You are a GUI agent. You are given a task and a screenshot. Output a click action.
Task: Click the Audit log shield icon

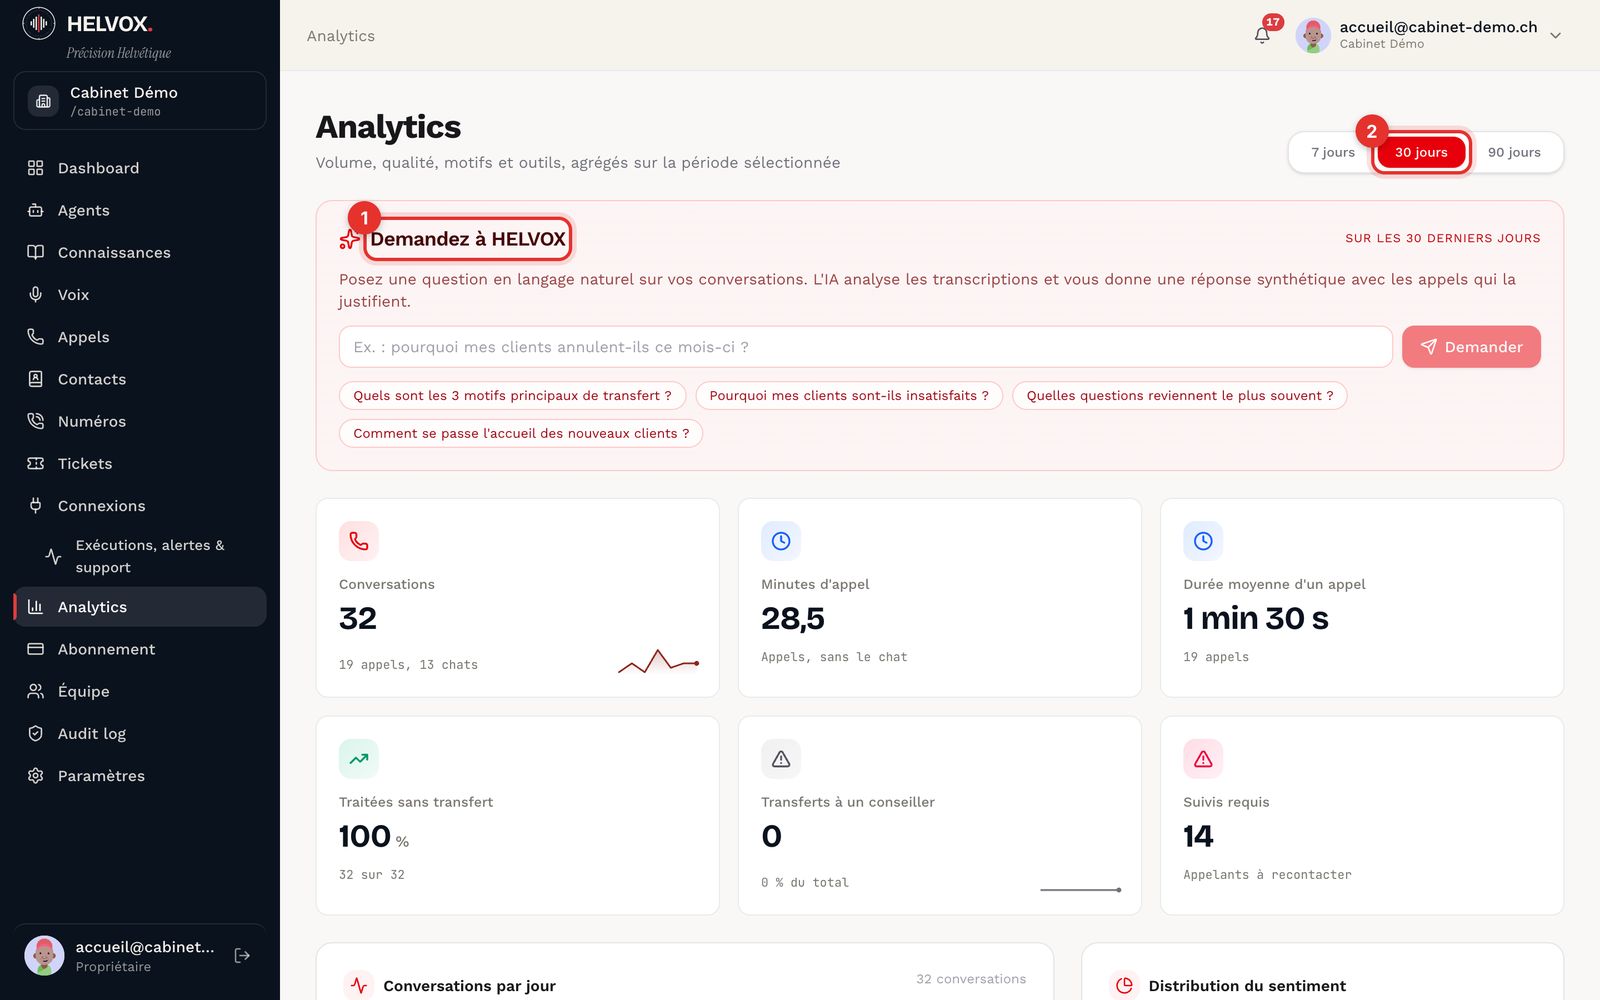coord(36,733)
